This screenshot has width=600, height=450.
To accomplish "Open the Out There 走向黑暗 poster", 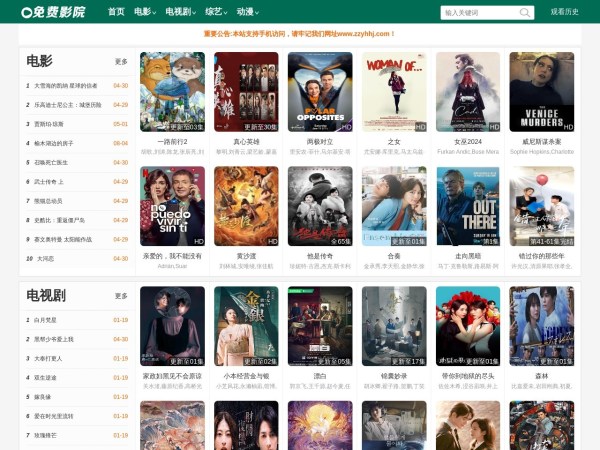I will point(468,206).
